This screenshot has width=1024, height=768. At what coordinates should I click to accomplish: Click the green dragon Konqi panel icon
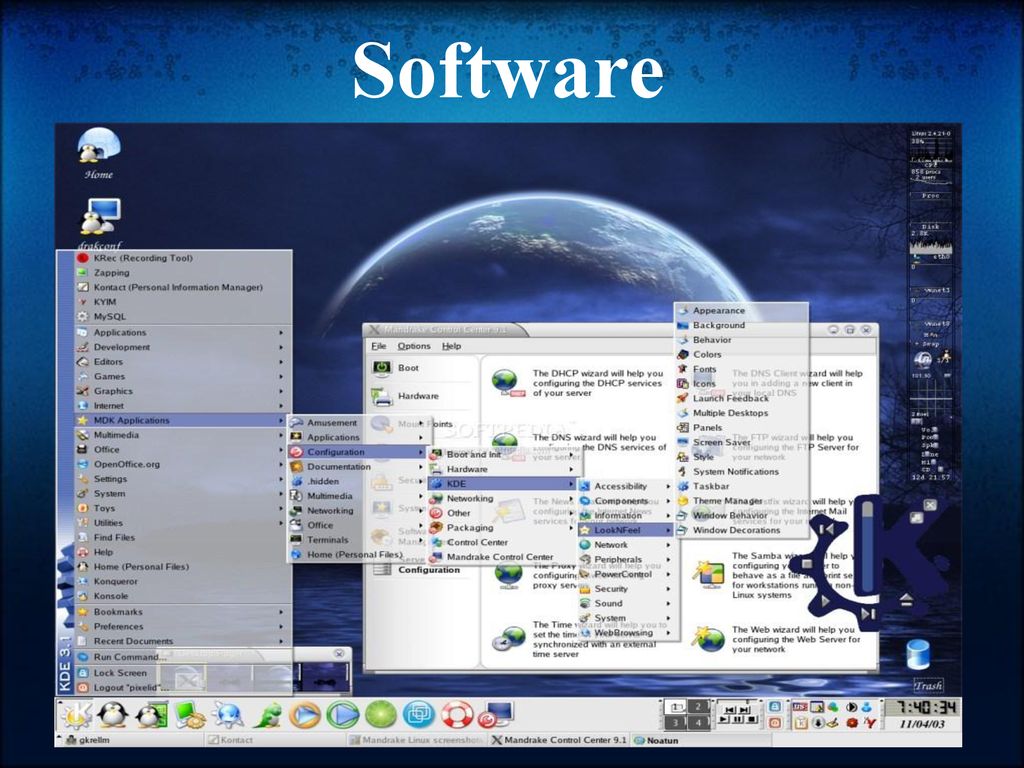coord(267,714)
